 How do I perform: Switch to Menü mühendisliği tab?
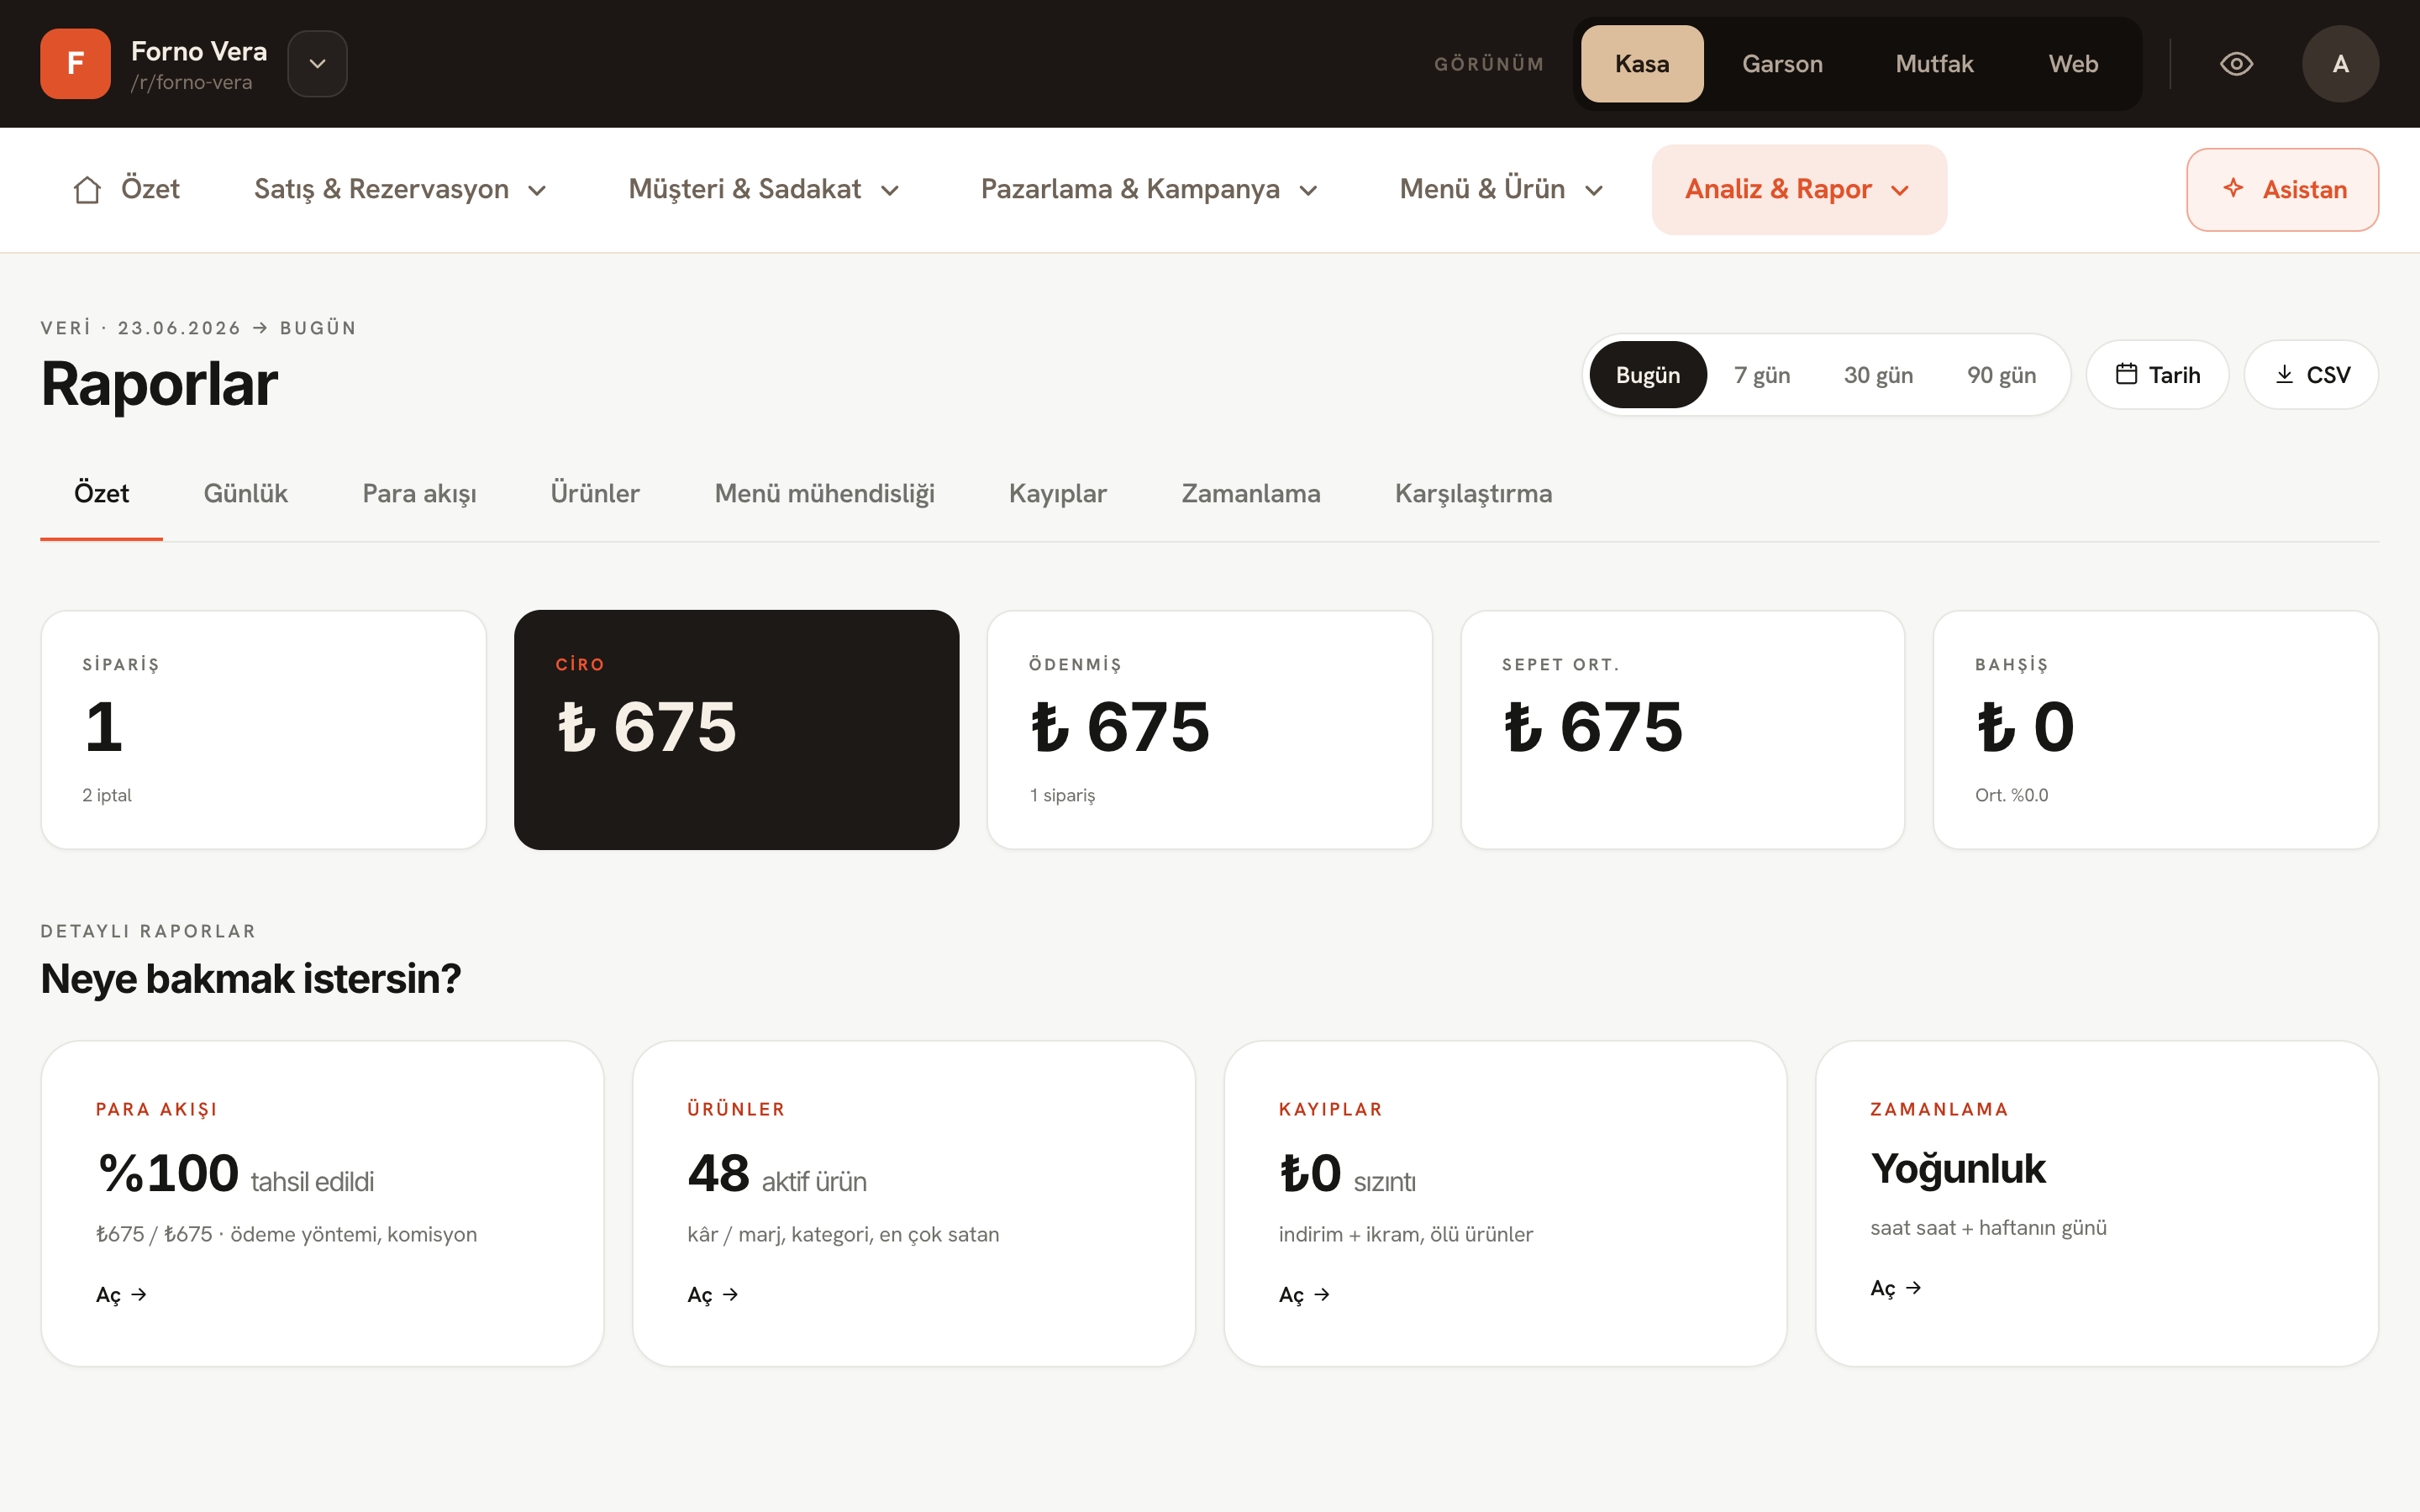point(824,494)
